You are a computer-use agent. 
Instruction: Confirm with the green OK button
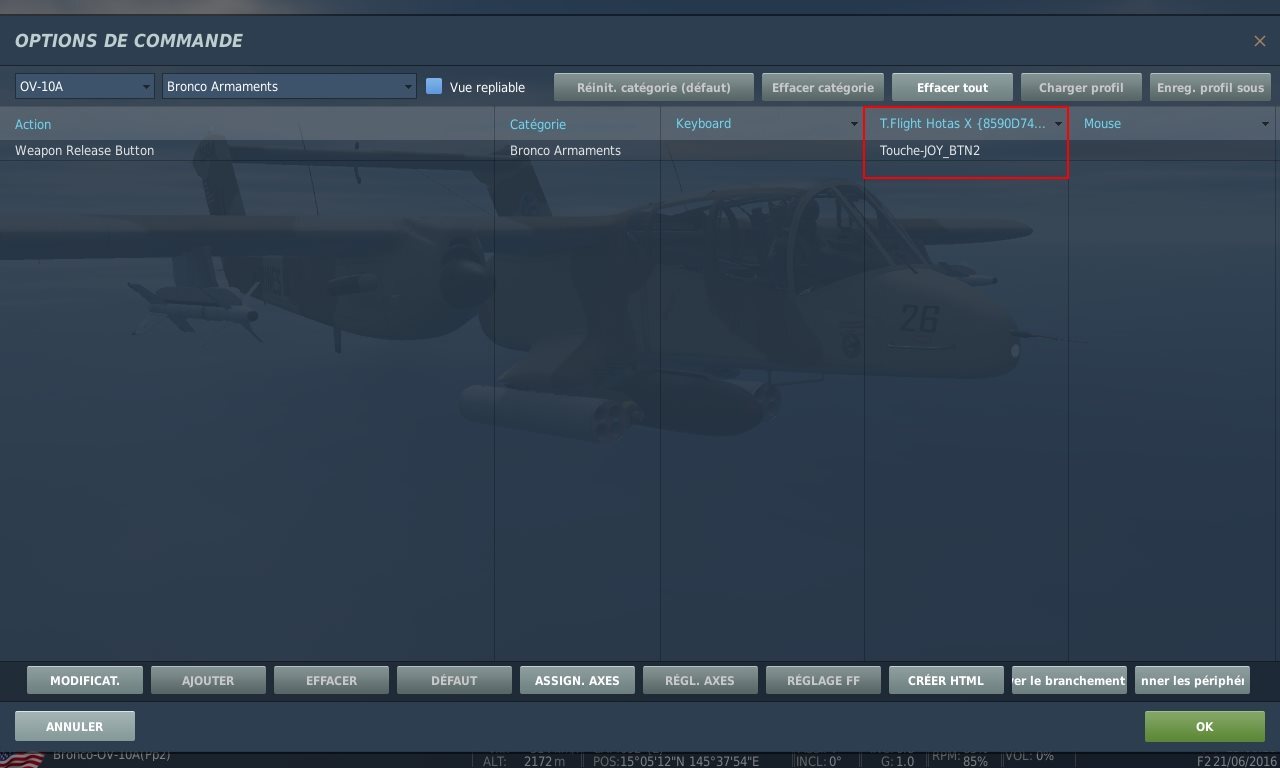tap(1205, 726)
